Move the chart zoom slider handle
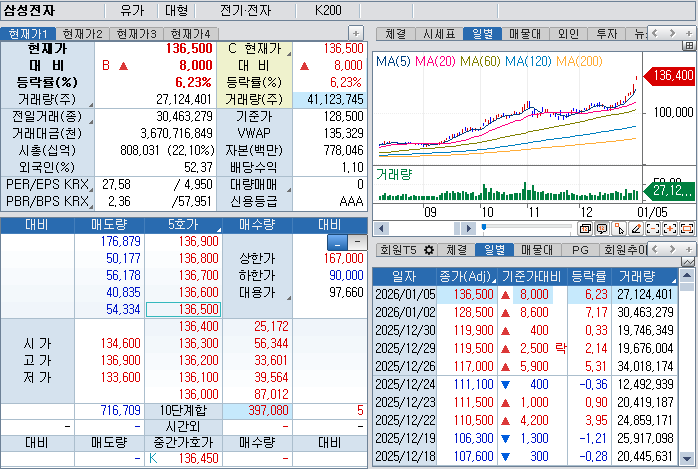 click(x=484, y=228)
